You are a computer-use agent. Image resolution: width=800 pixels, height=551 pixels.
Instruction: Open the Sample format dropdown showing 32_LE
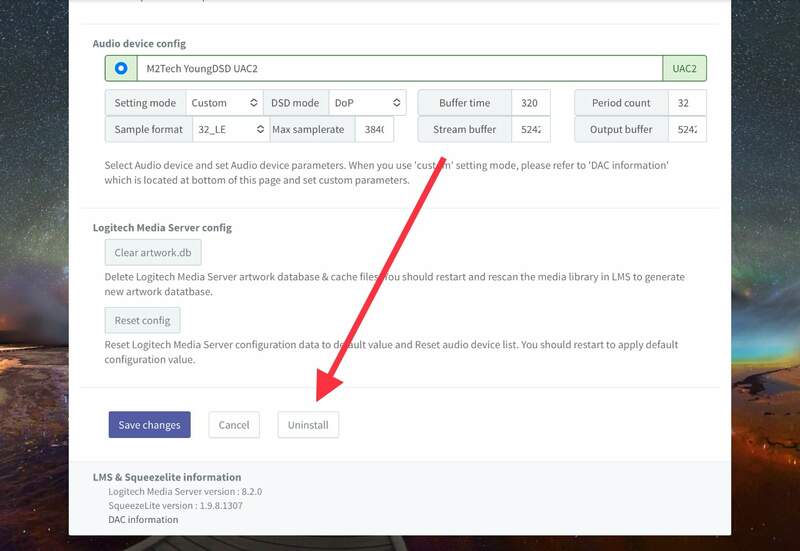(x=230, y=129)
